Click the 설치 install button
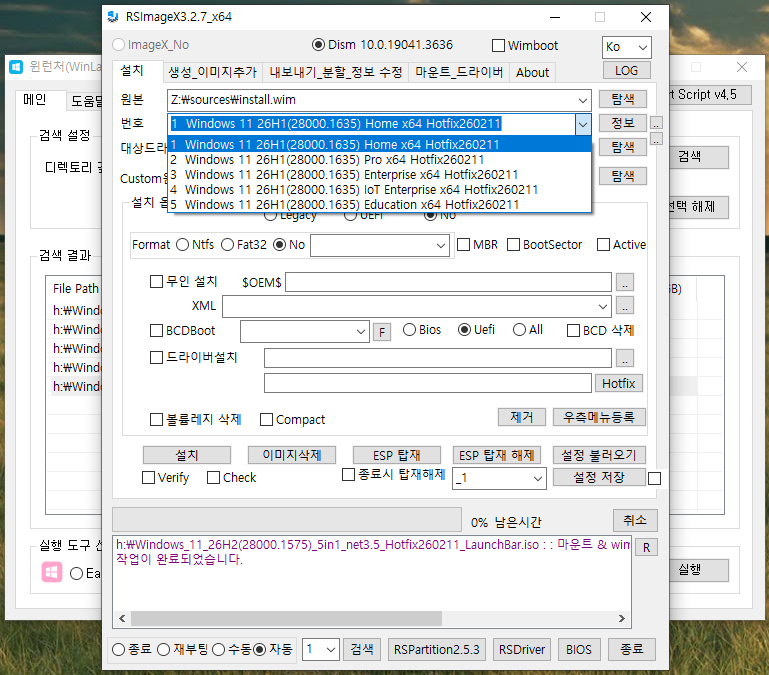The image size is (769, 675). (x=187, y=455)
